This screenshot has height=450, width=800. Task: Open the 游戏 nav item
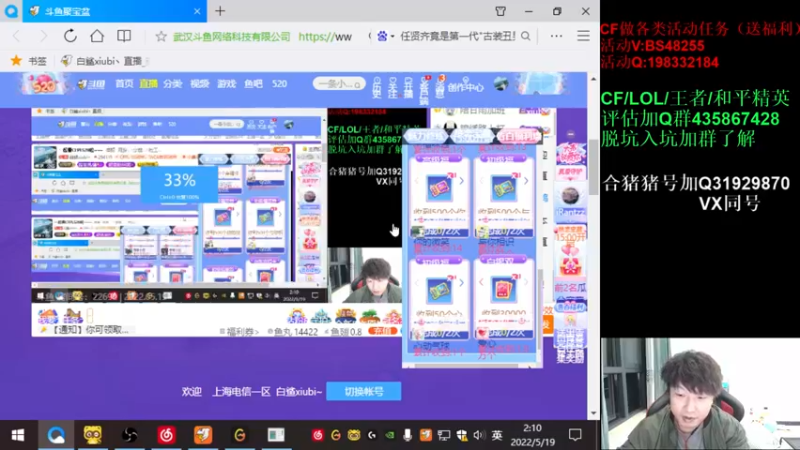(227, 84)
